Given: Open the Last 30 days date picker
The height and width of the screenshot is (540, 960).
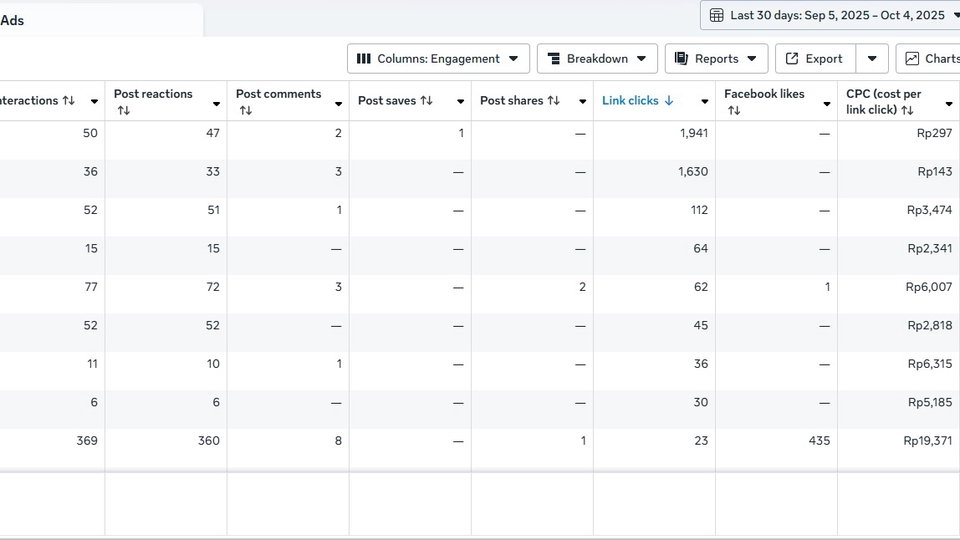Looking at the screenshot, I should tap(836, 15).
